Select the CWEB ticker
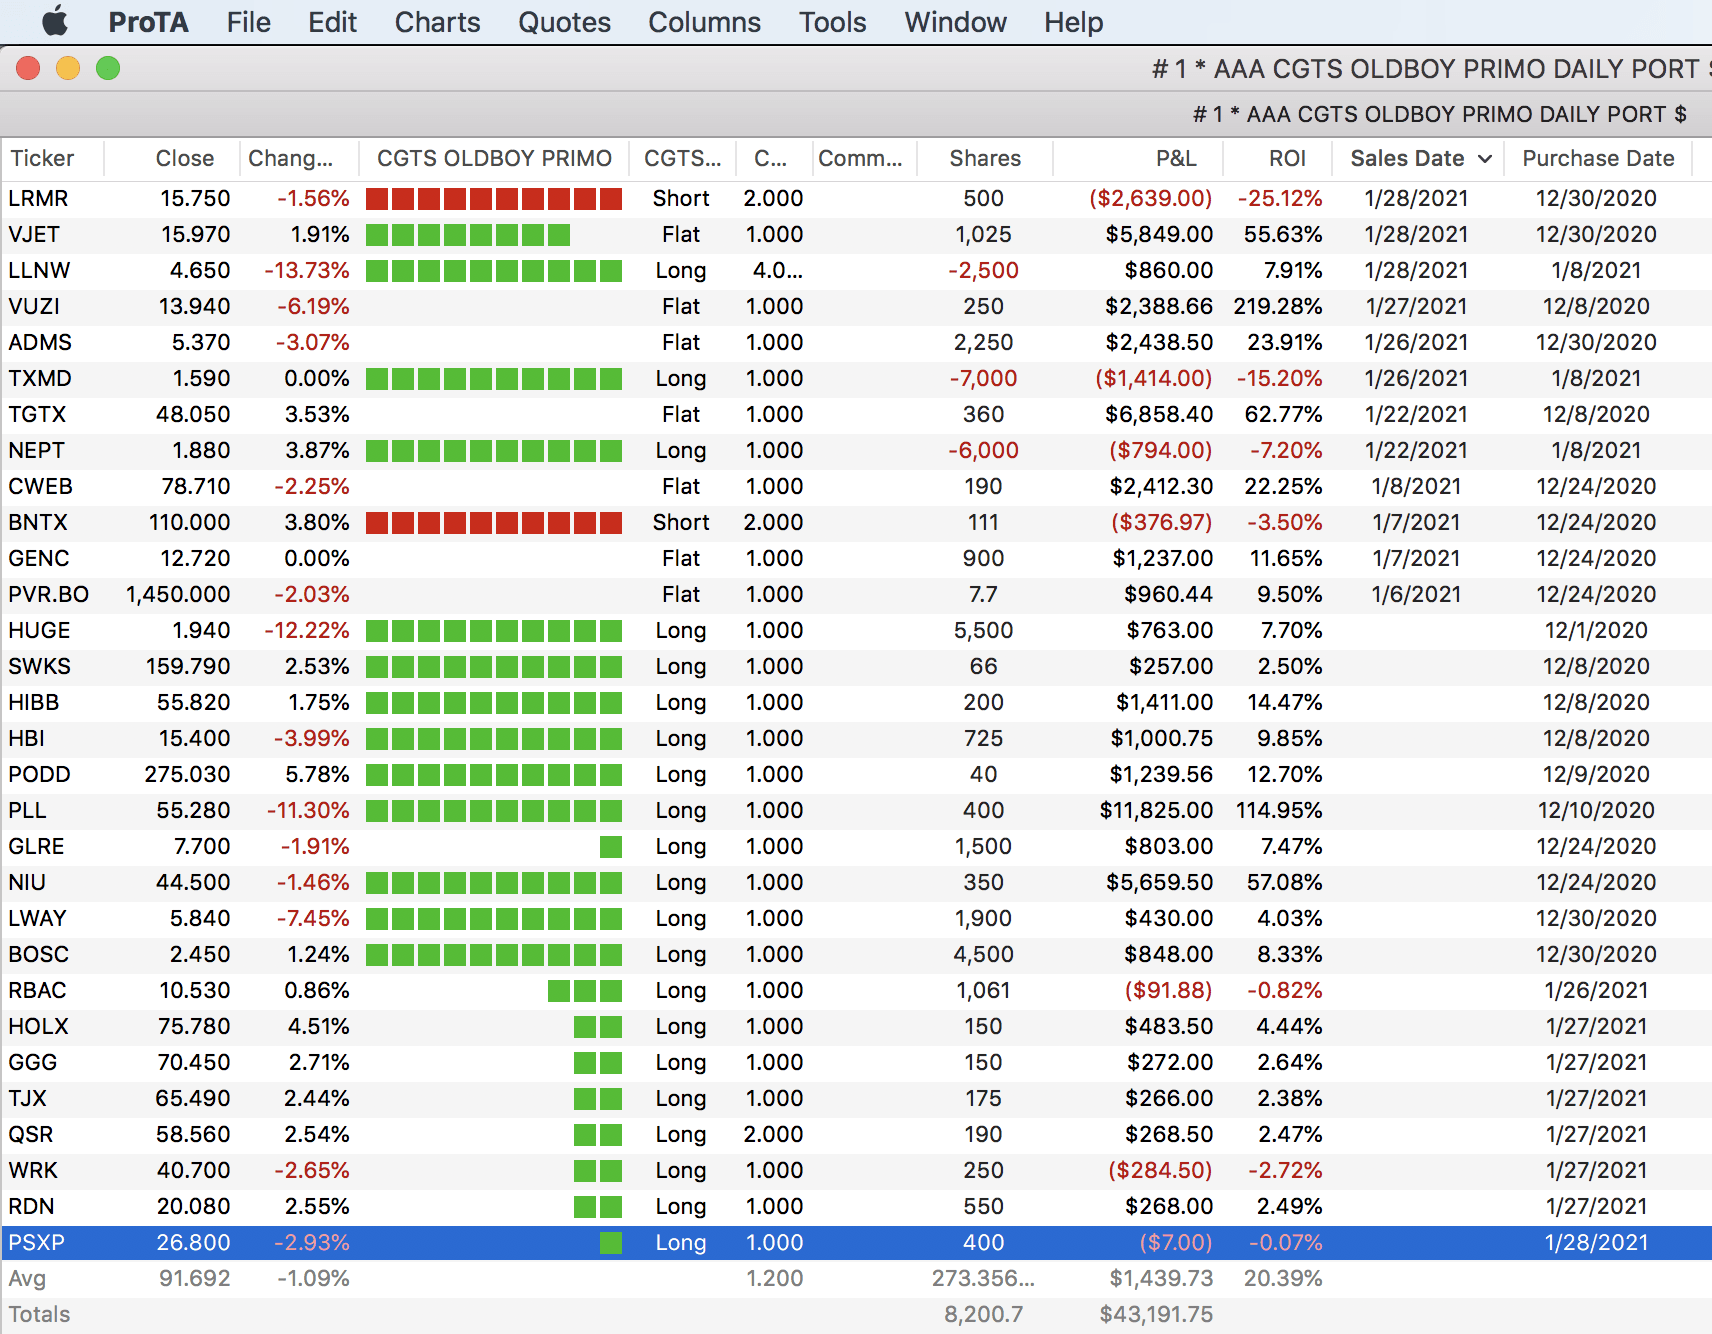The width and height of the screenshot is (1712, 1334). coord(40,486)
